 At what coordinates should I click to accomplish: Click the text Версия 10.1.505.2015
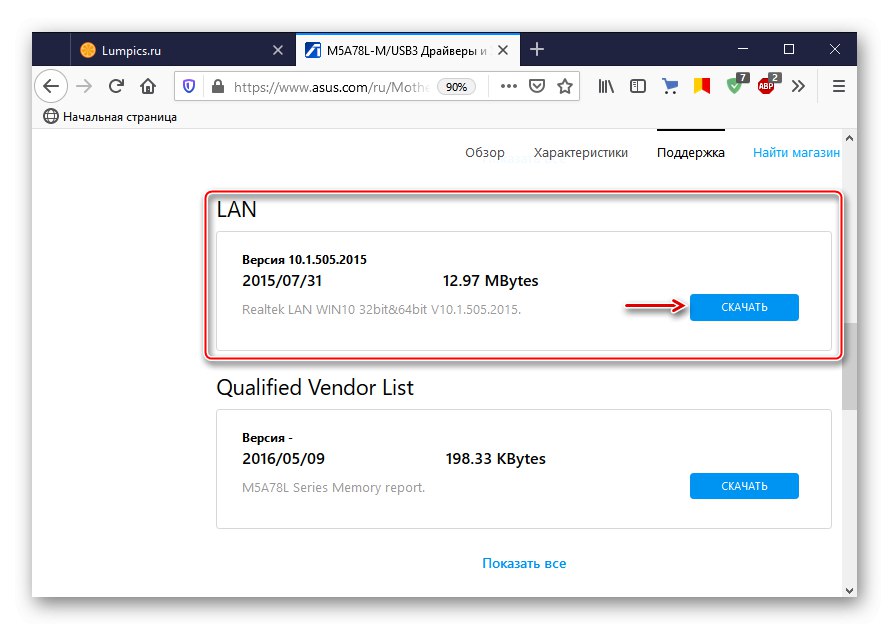coord(304,260)
